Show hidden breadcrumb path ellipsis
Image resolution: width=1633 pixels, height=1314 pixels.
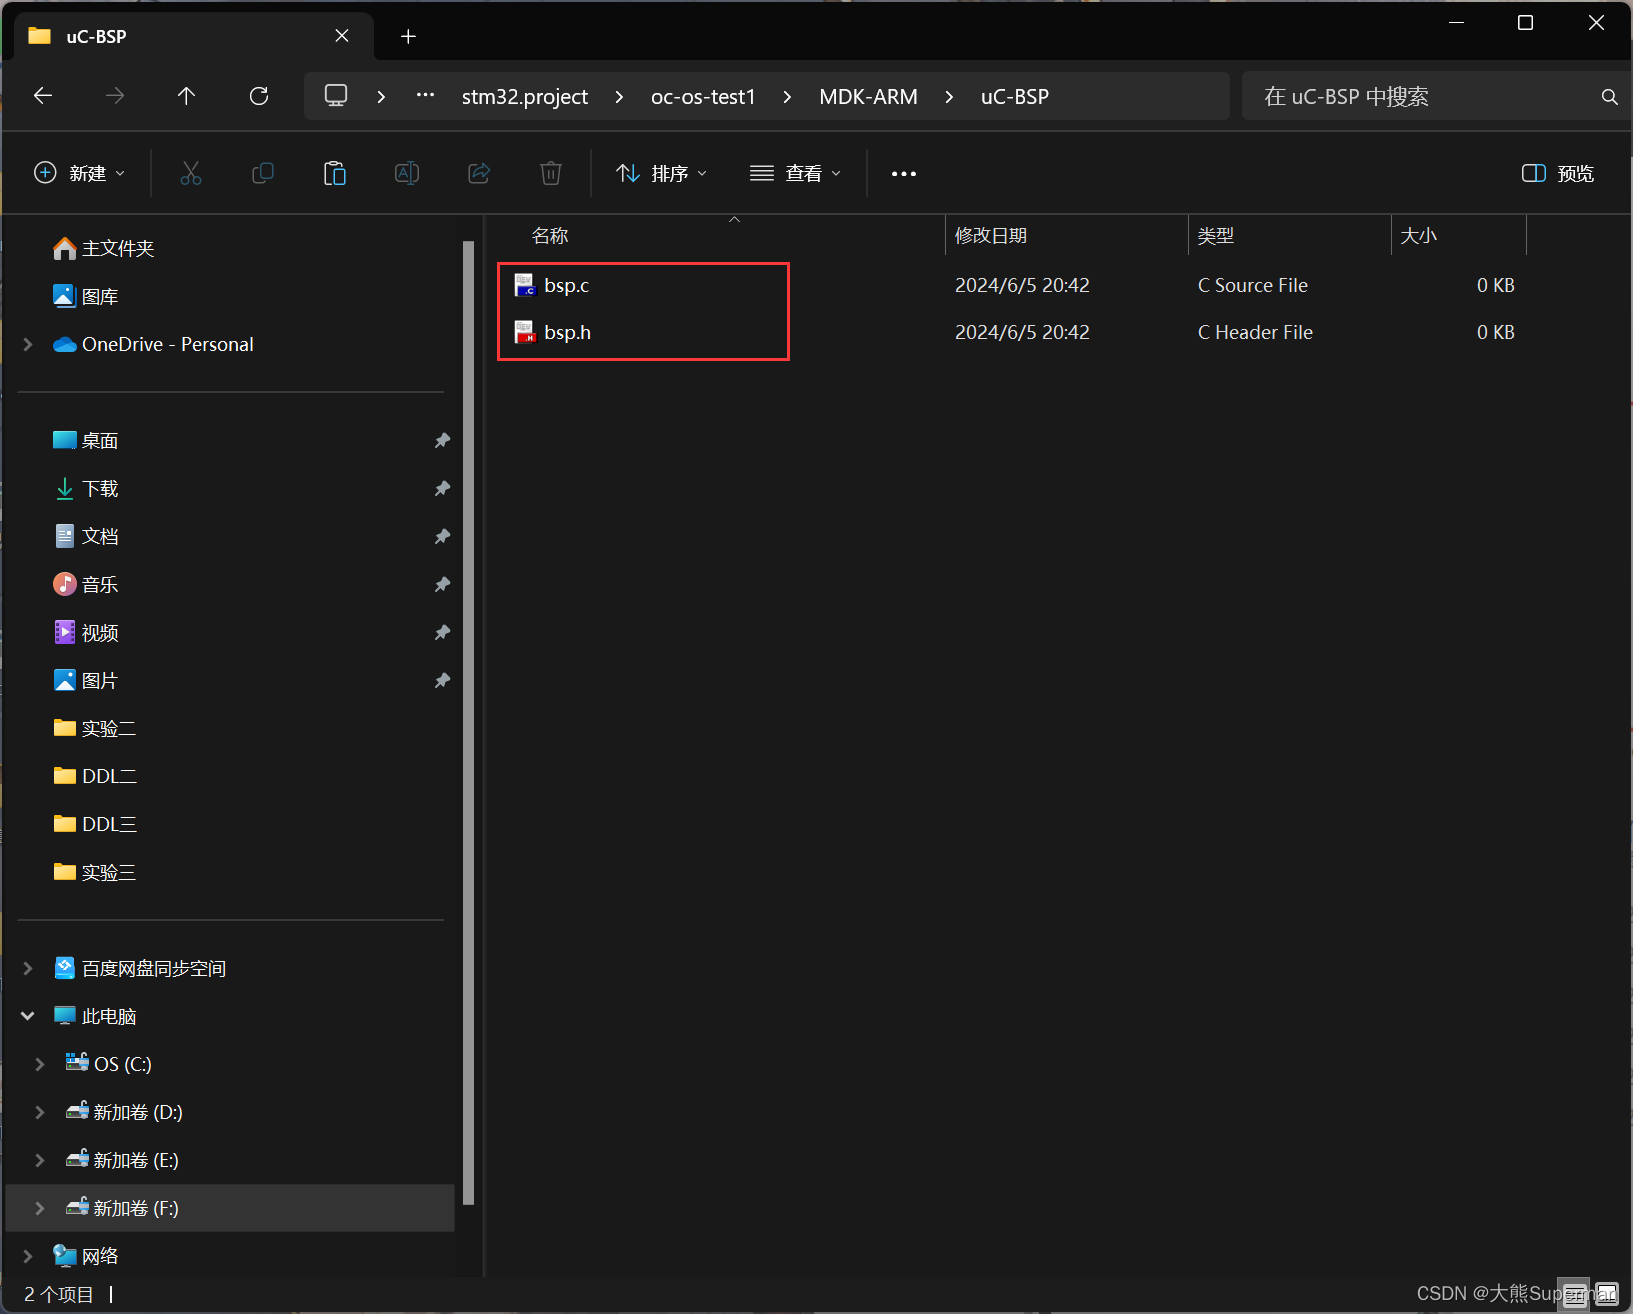click(425, 96)
